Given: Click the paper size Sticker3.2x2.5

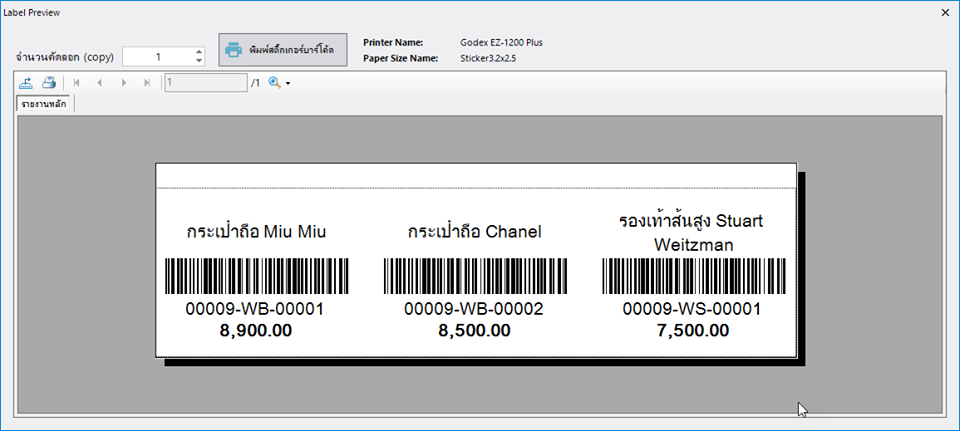Looking at the screenshot, I should (x=488, y=59).
